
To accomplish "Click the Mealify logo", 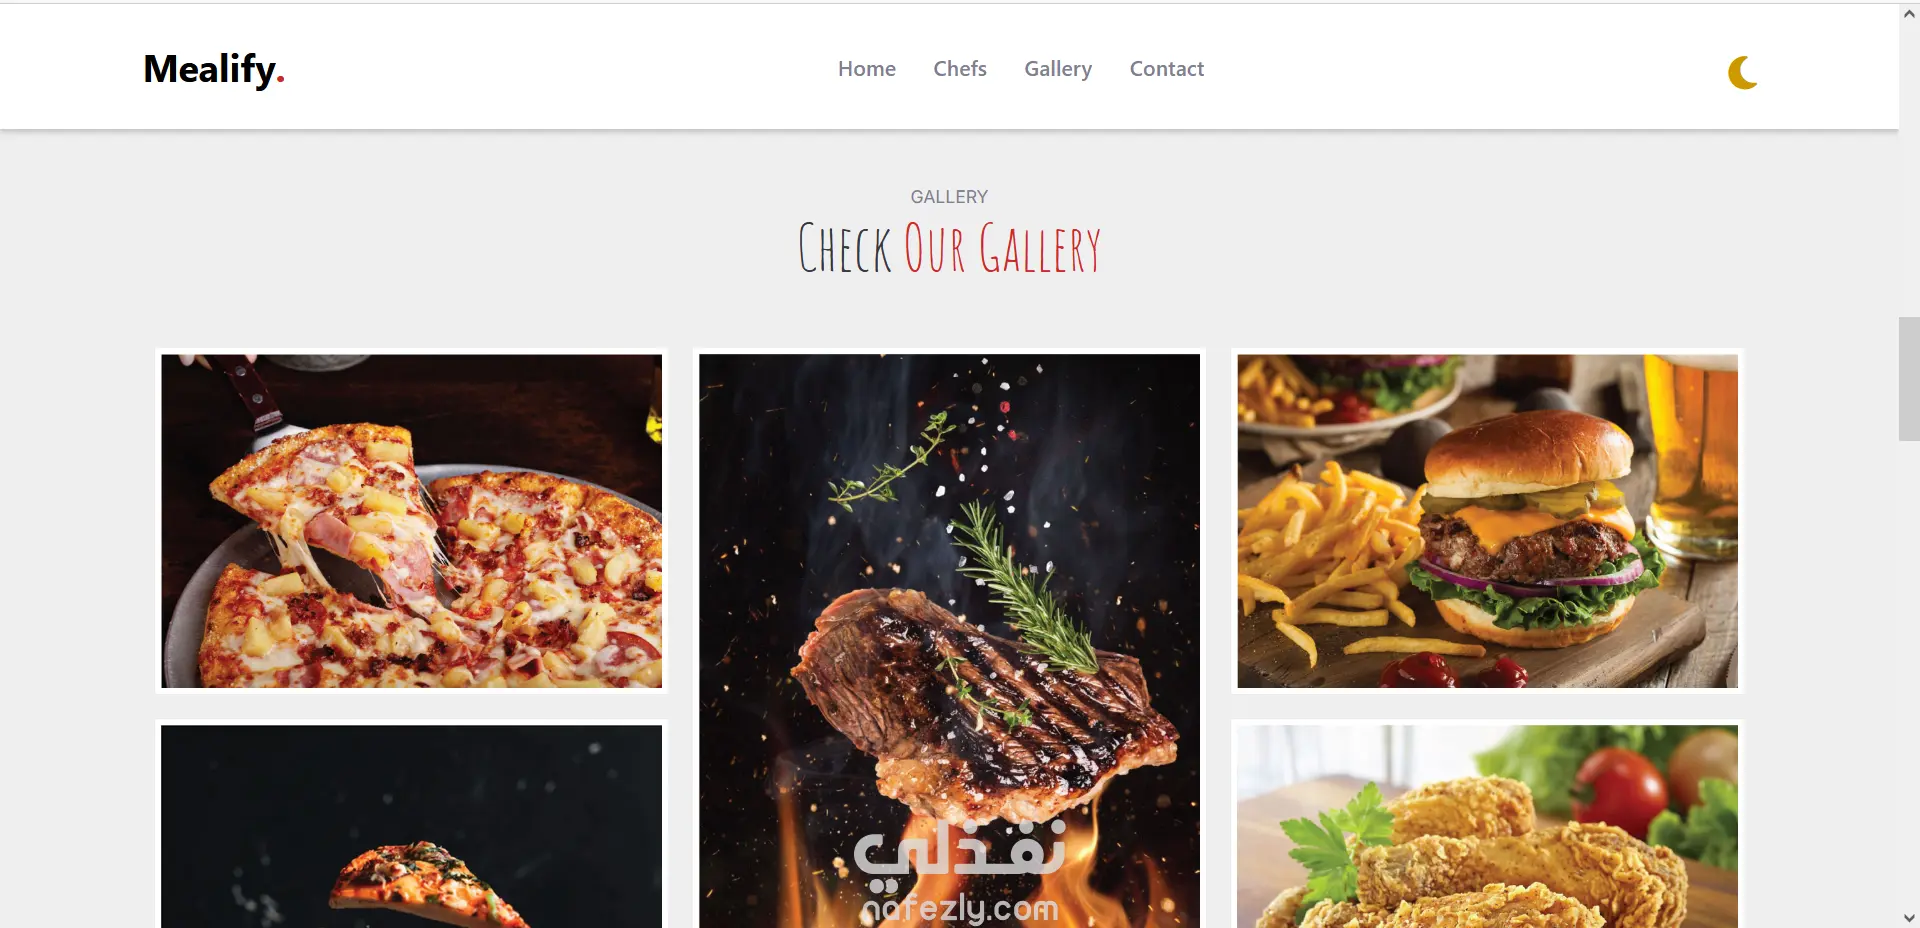I will [214, 69].
